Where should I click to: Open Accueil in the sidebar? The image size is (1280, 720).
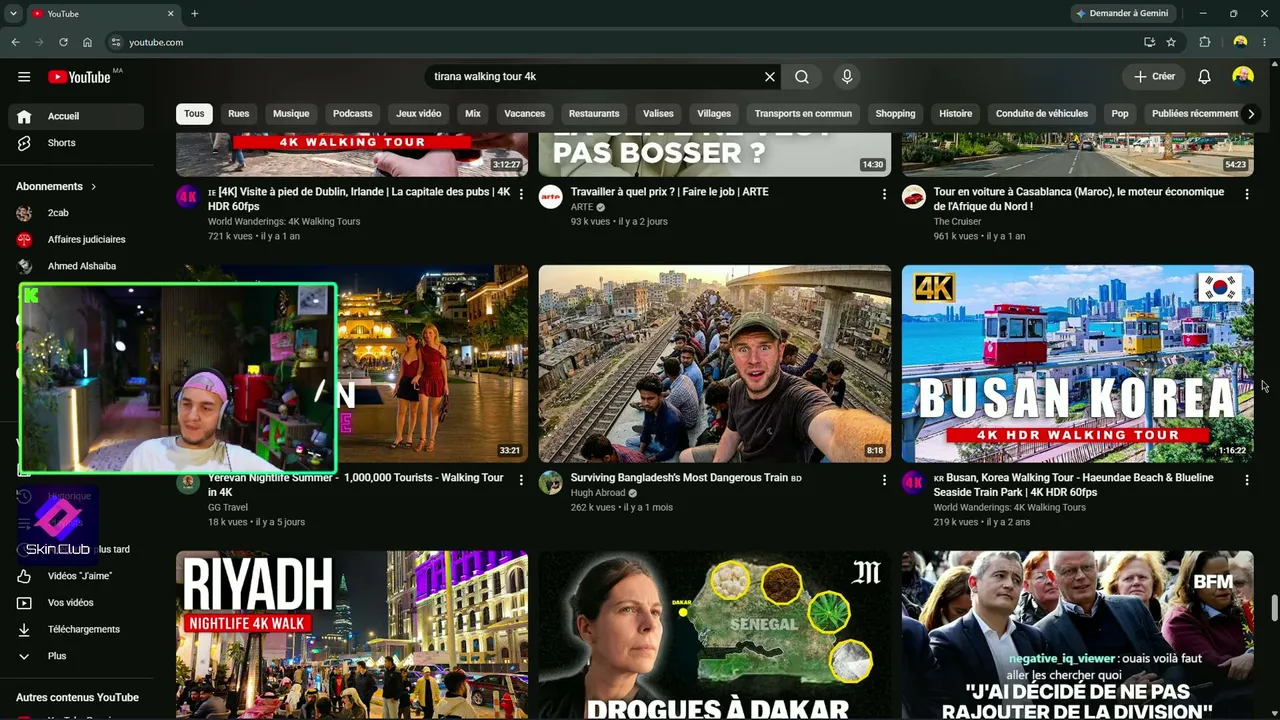76,116
